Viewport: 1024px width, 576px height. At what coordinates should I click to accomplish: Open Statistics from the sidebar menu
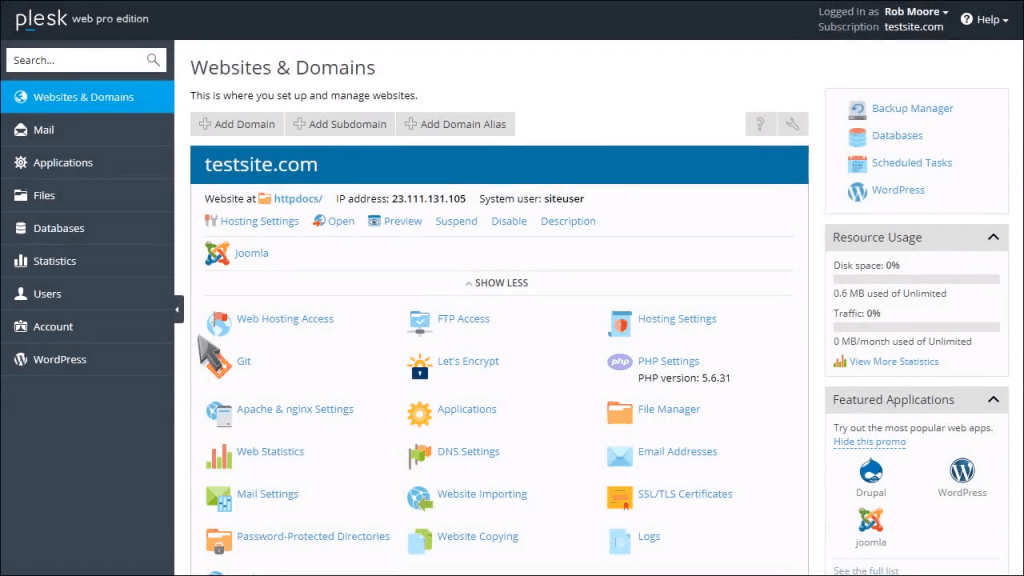click(54, 261)
